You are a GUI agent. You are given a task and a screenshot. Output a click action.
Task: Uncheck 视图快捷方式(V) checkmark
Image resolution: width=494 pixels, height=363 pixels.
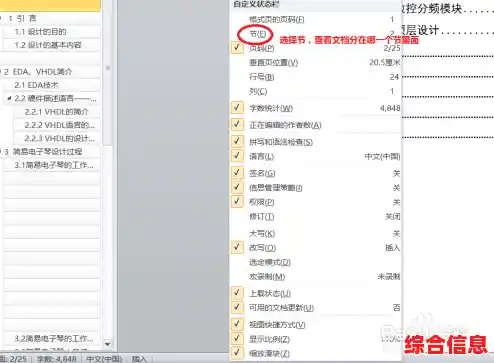(237, 324)
